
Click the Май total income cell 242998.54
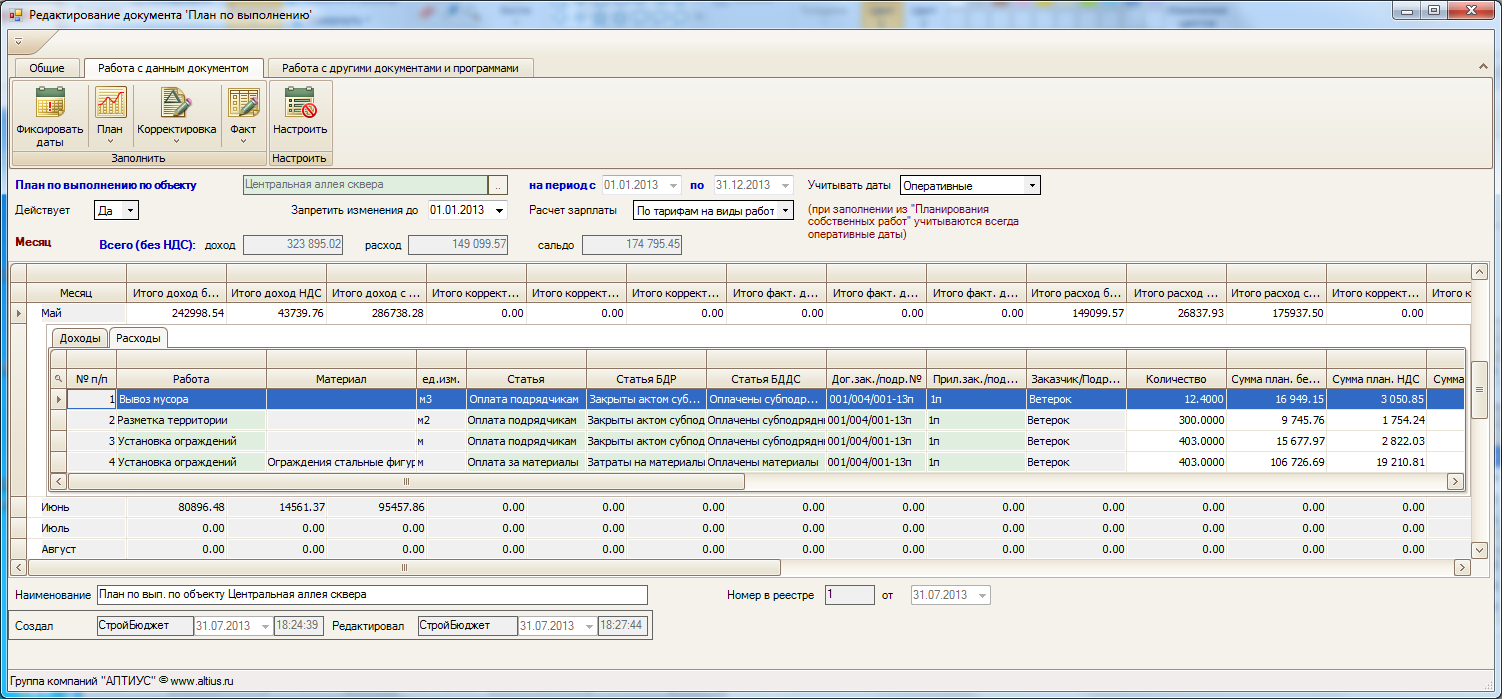tap(176, 313)
